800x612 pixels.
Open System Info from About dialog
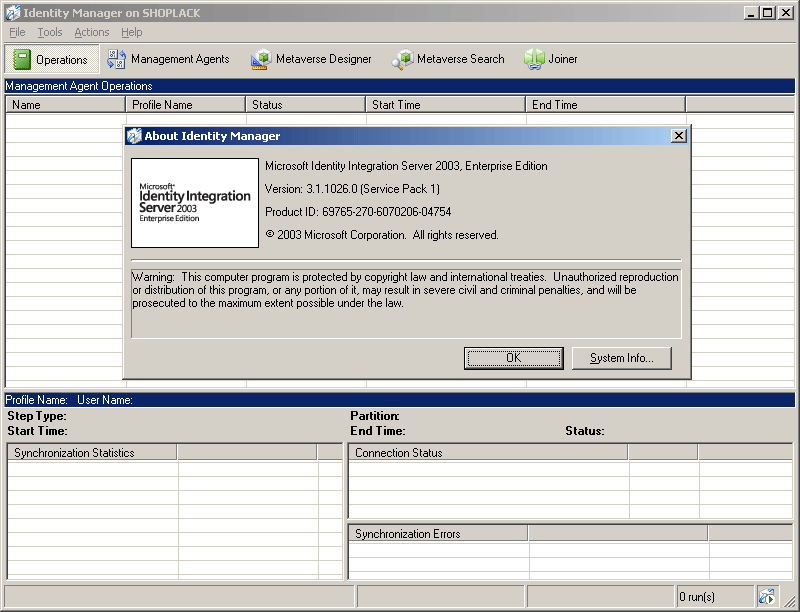pyautogui.click(x=621, y=358)
